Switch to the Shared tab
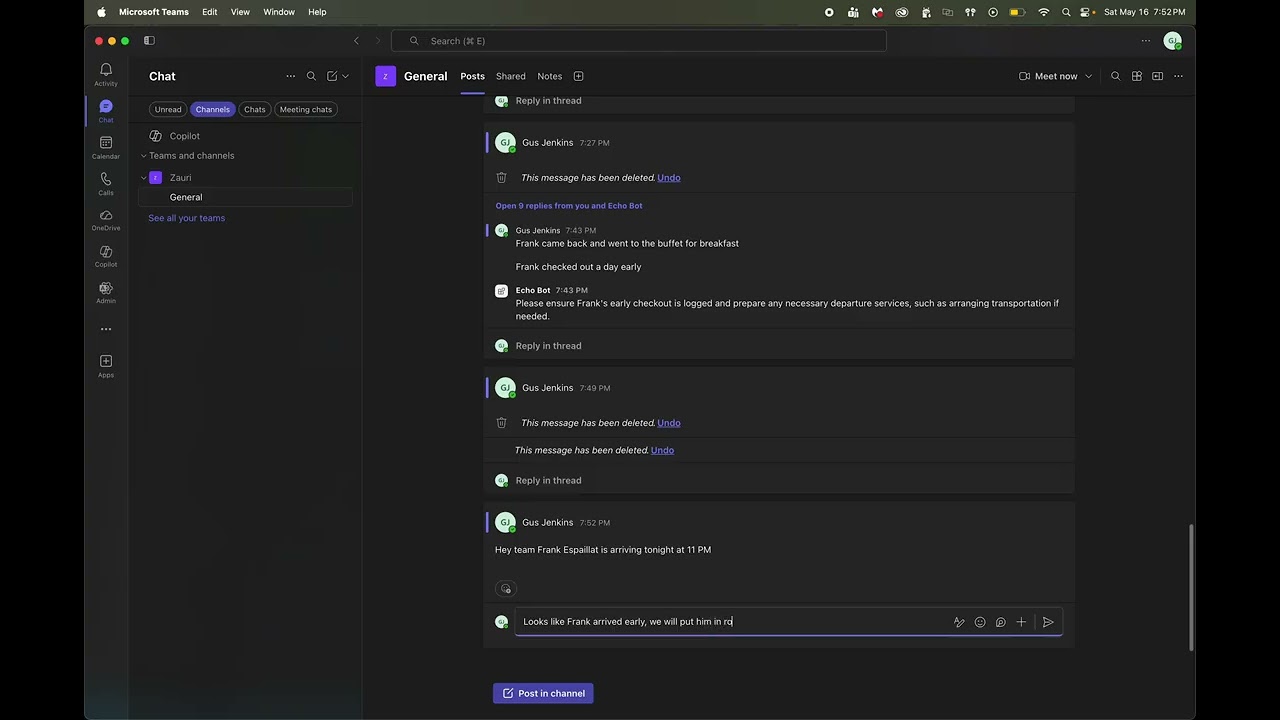The width and height of the screenshot is (1280, 720). pyautogui.click(x=510, y=76)
